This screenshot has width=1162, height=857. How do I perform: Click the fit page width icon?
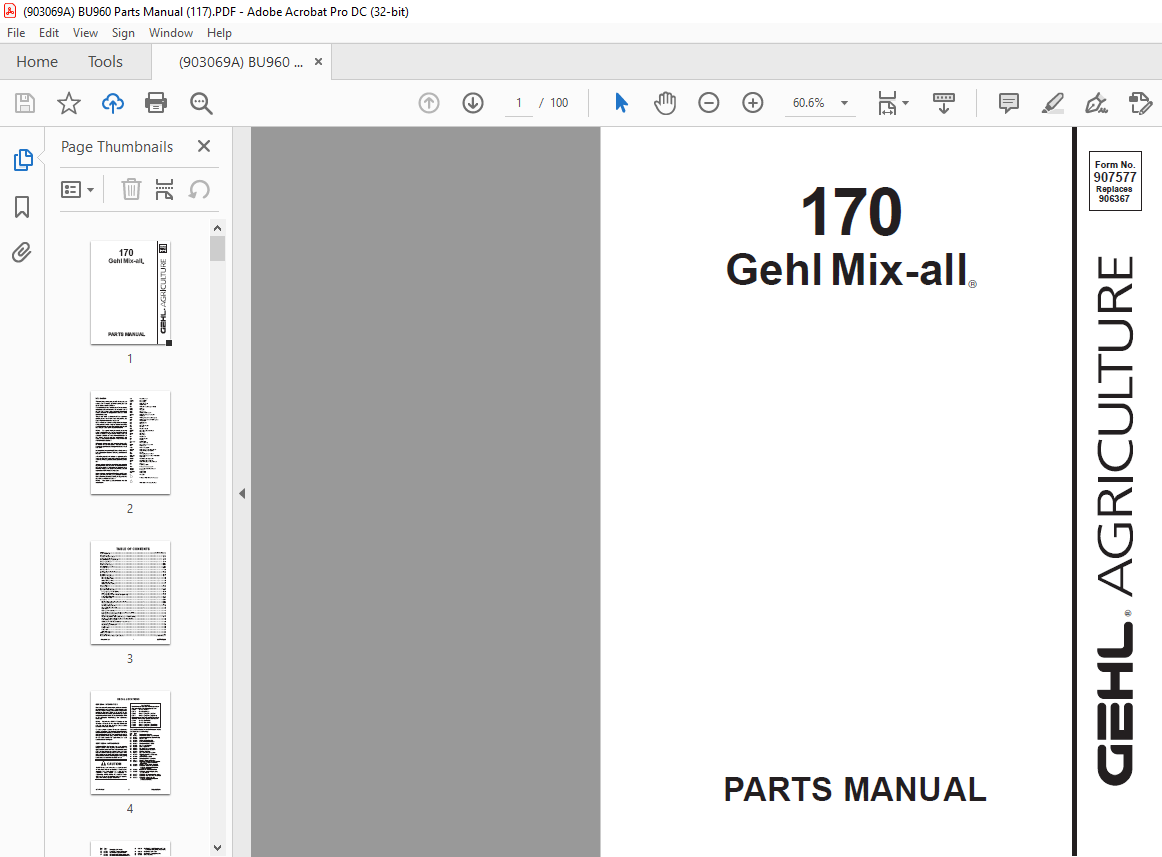(887, 103)
